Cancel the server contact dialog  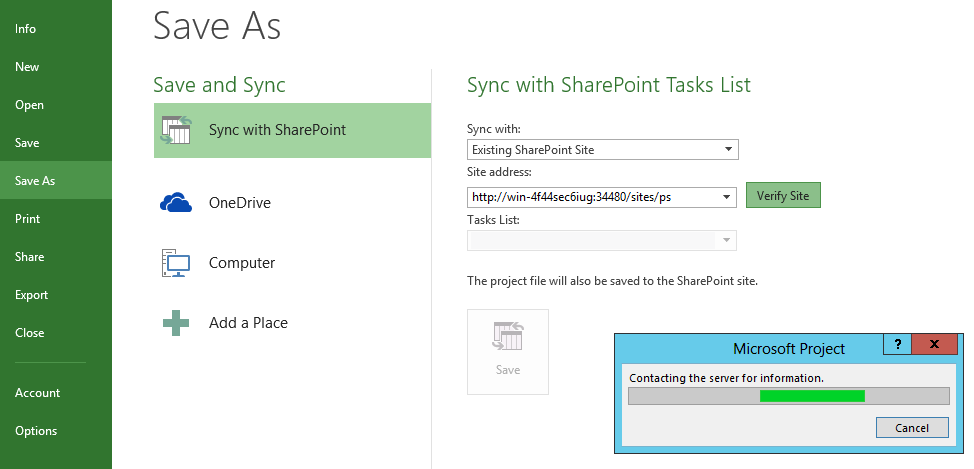(x=912, y=428)
